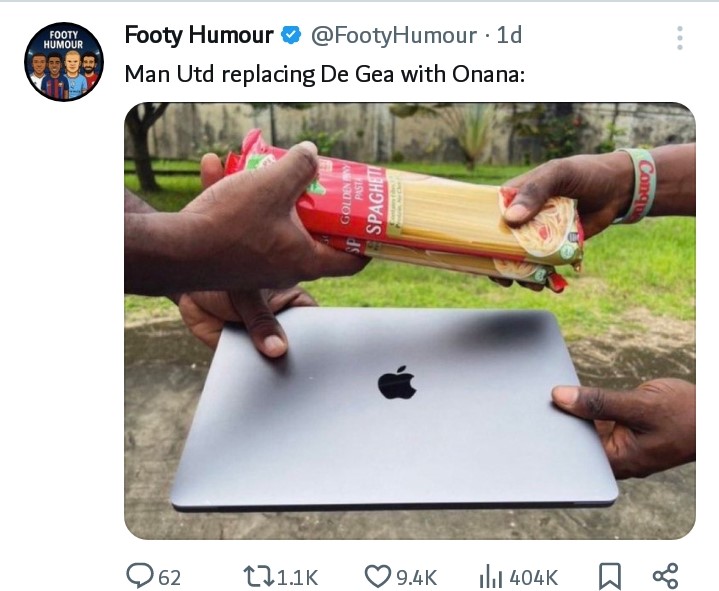View analytics via the bar chart icon
Viewport: 719px width, 591px height.
click(491, 577)
